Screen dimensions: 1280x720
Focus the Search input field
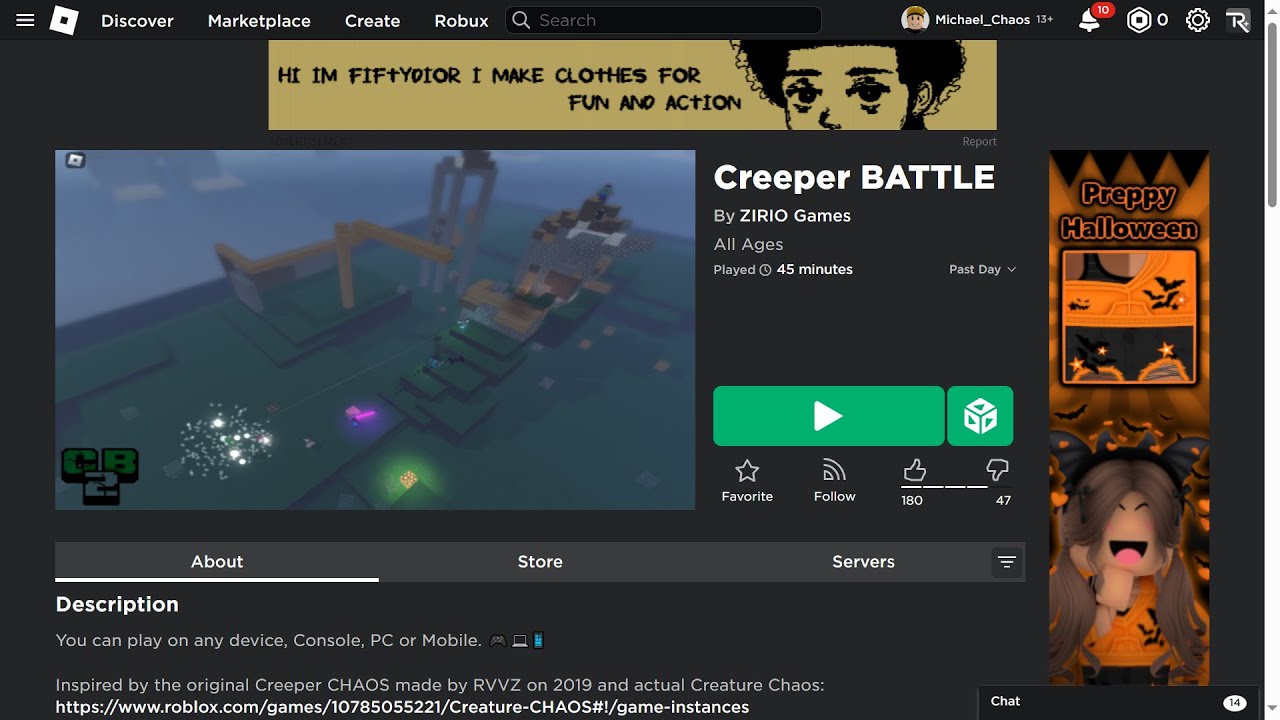click(x=663, y=20)
